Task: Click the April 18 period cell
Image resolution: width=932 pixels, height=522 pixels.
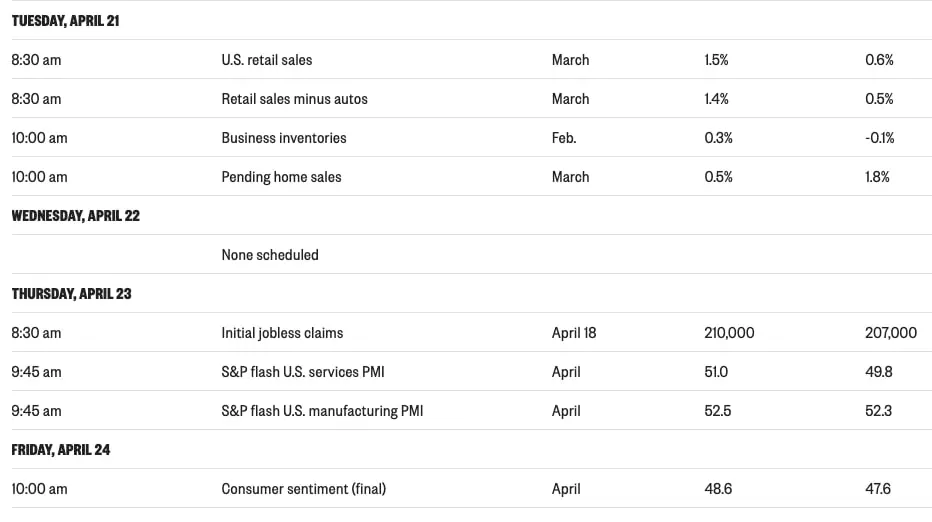Action: (573, 333)
